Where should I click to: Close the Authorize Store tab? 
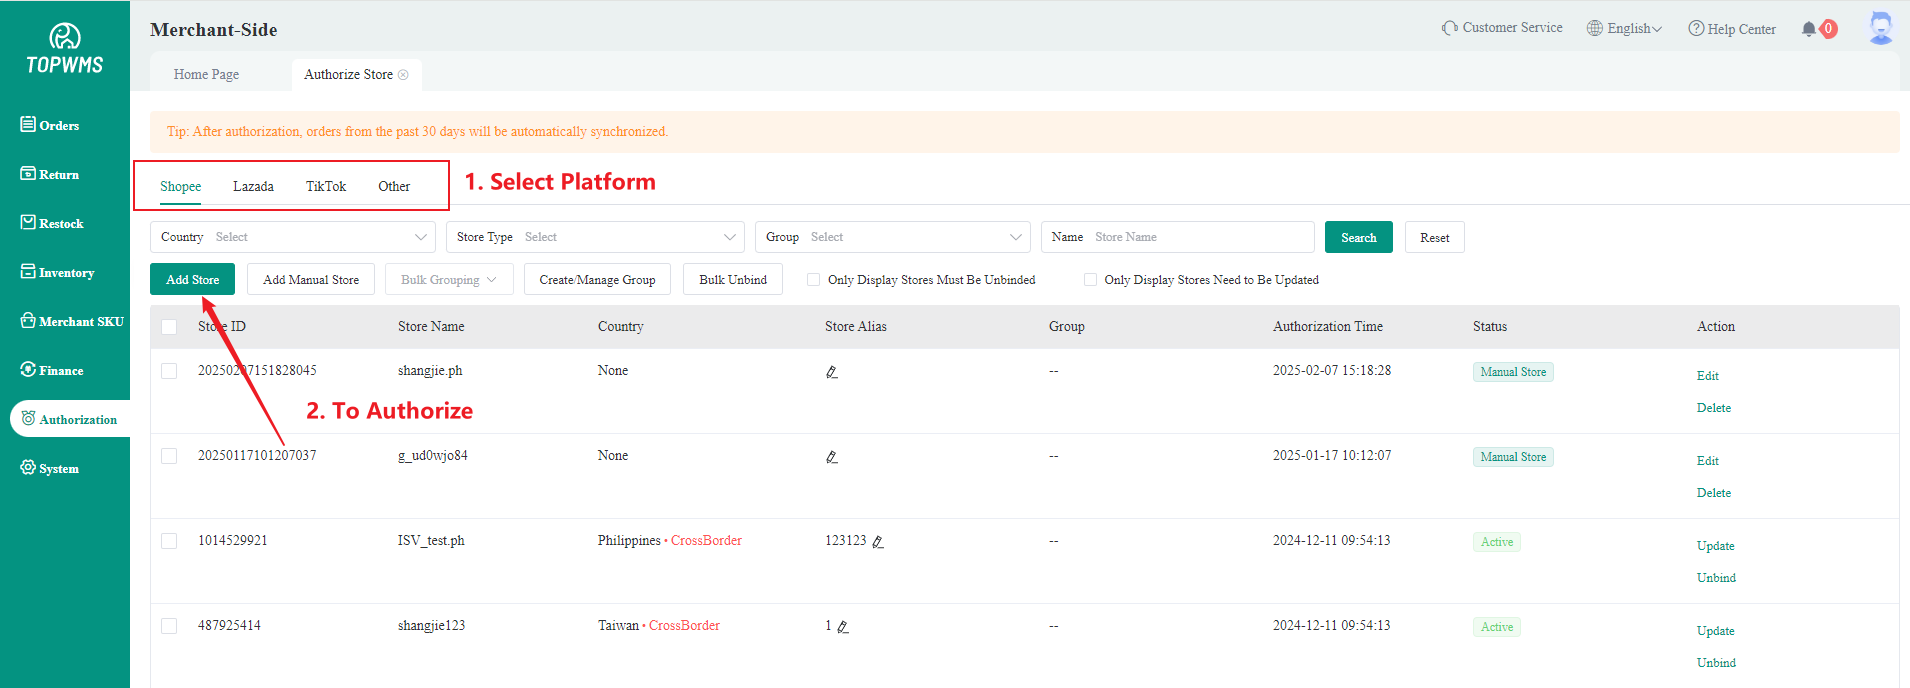click(x=403, y=75)
